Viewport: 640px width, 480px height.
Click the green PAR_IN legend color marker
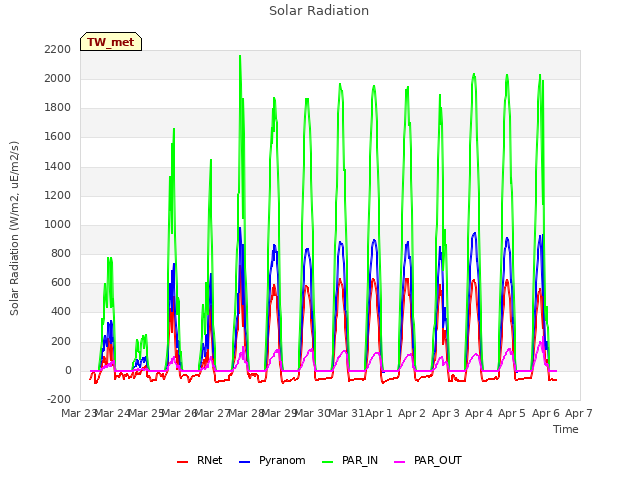327,462
